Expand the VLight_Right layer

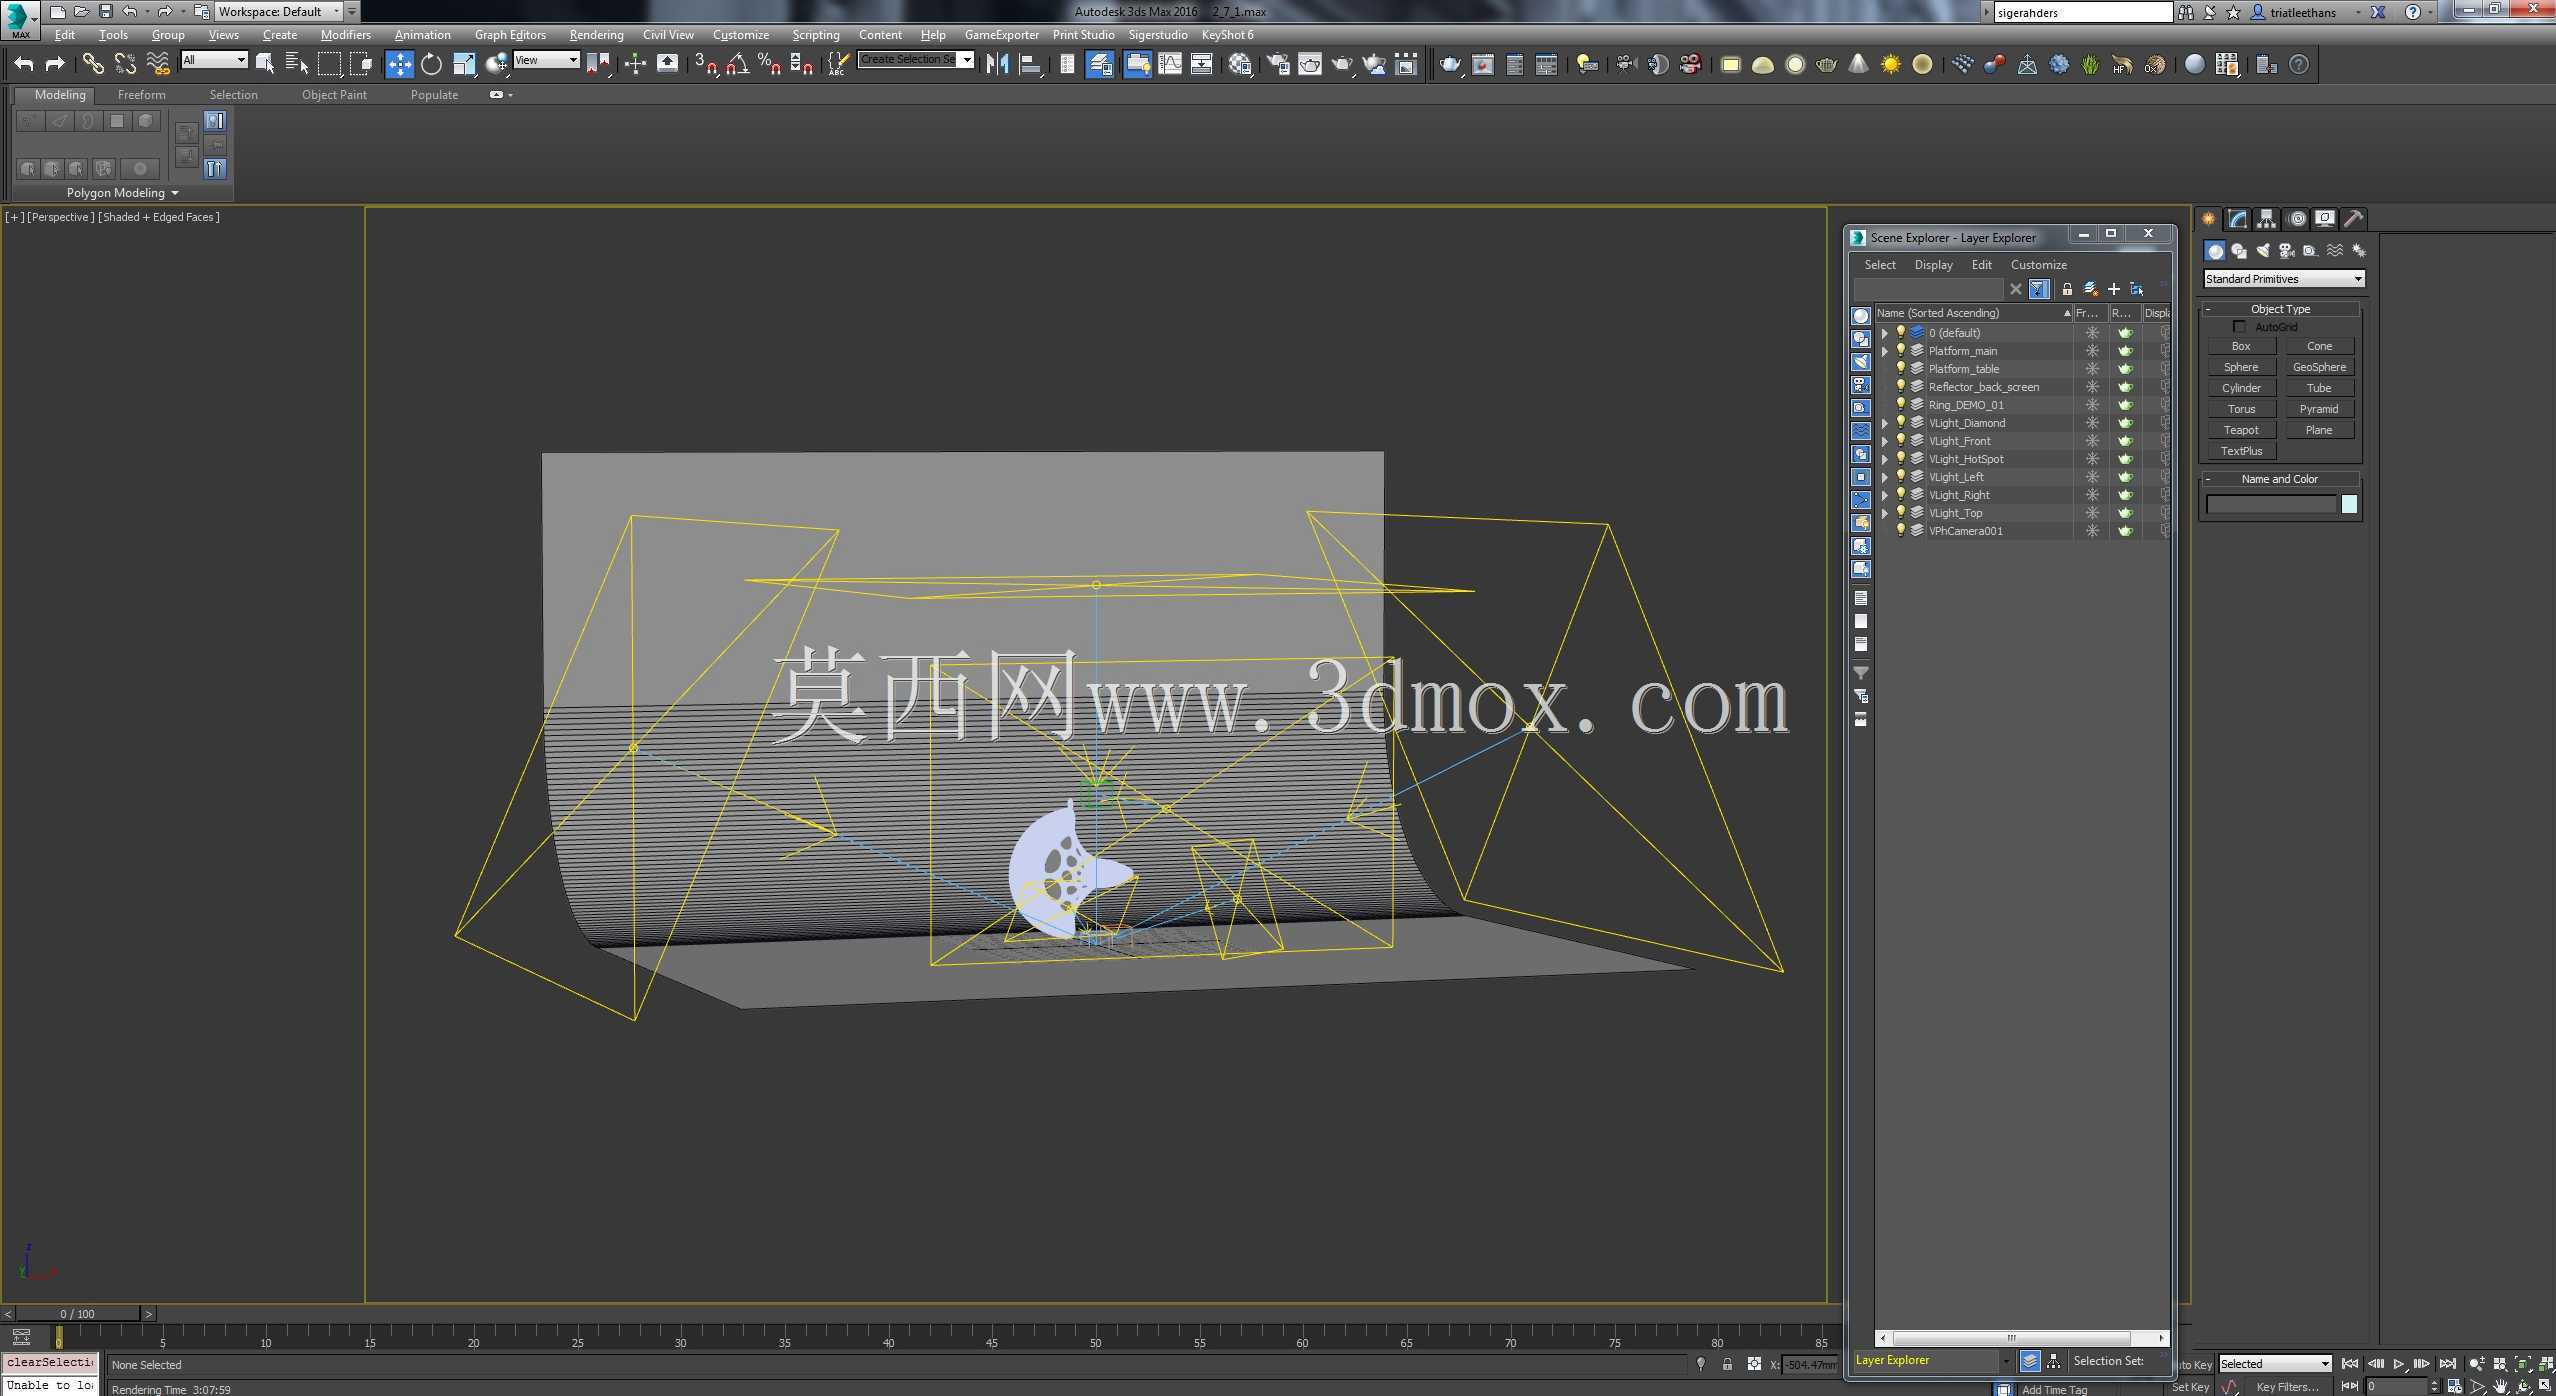[x=1885, y=495]
